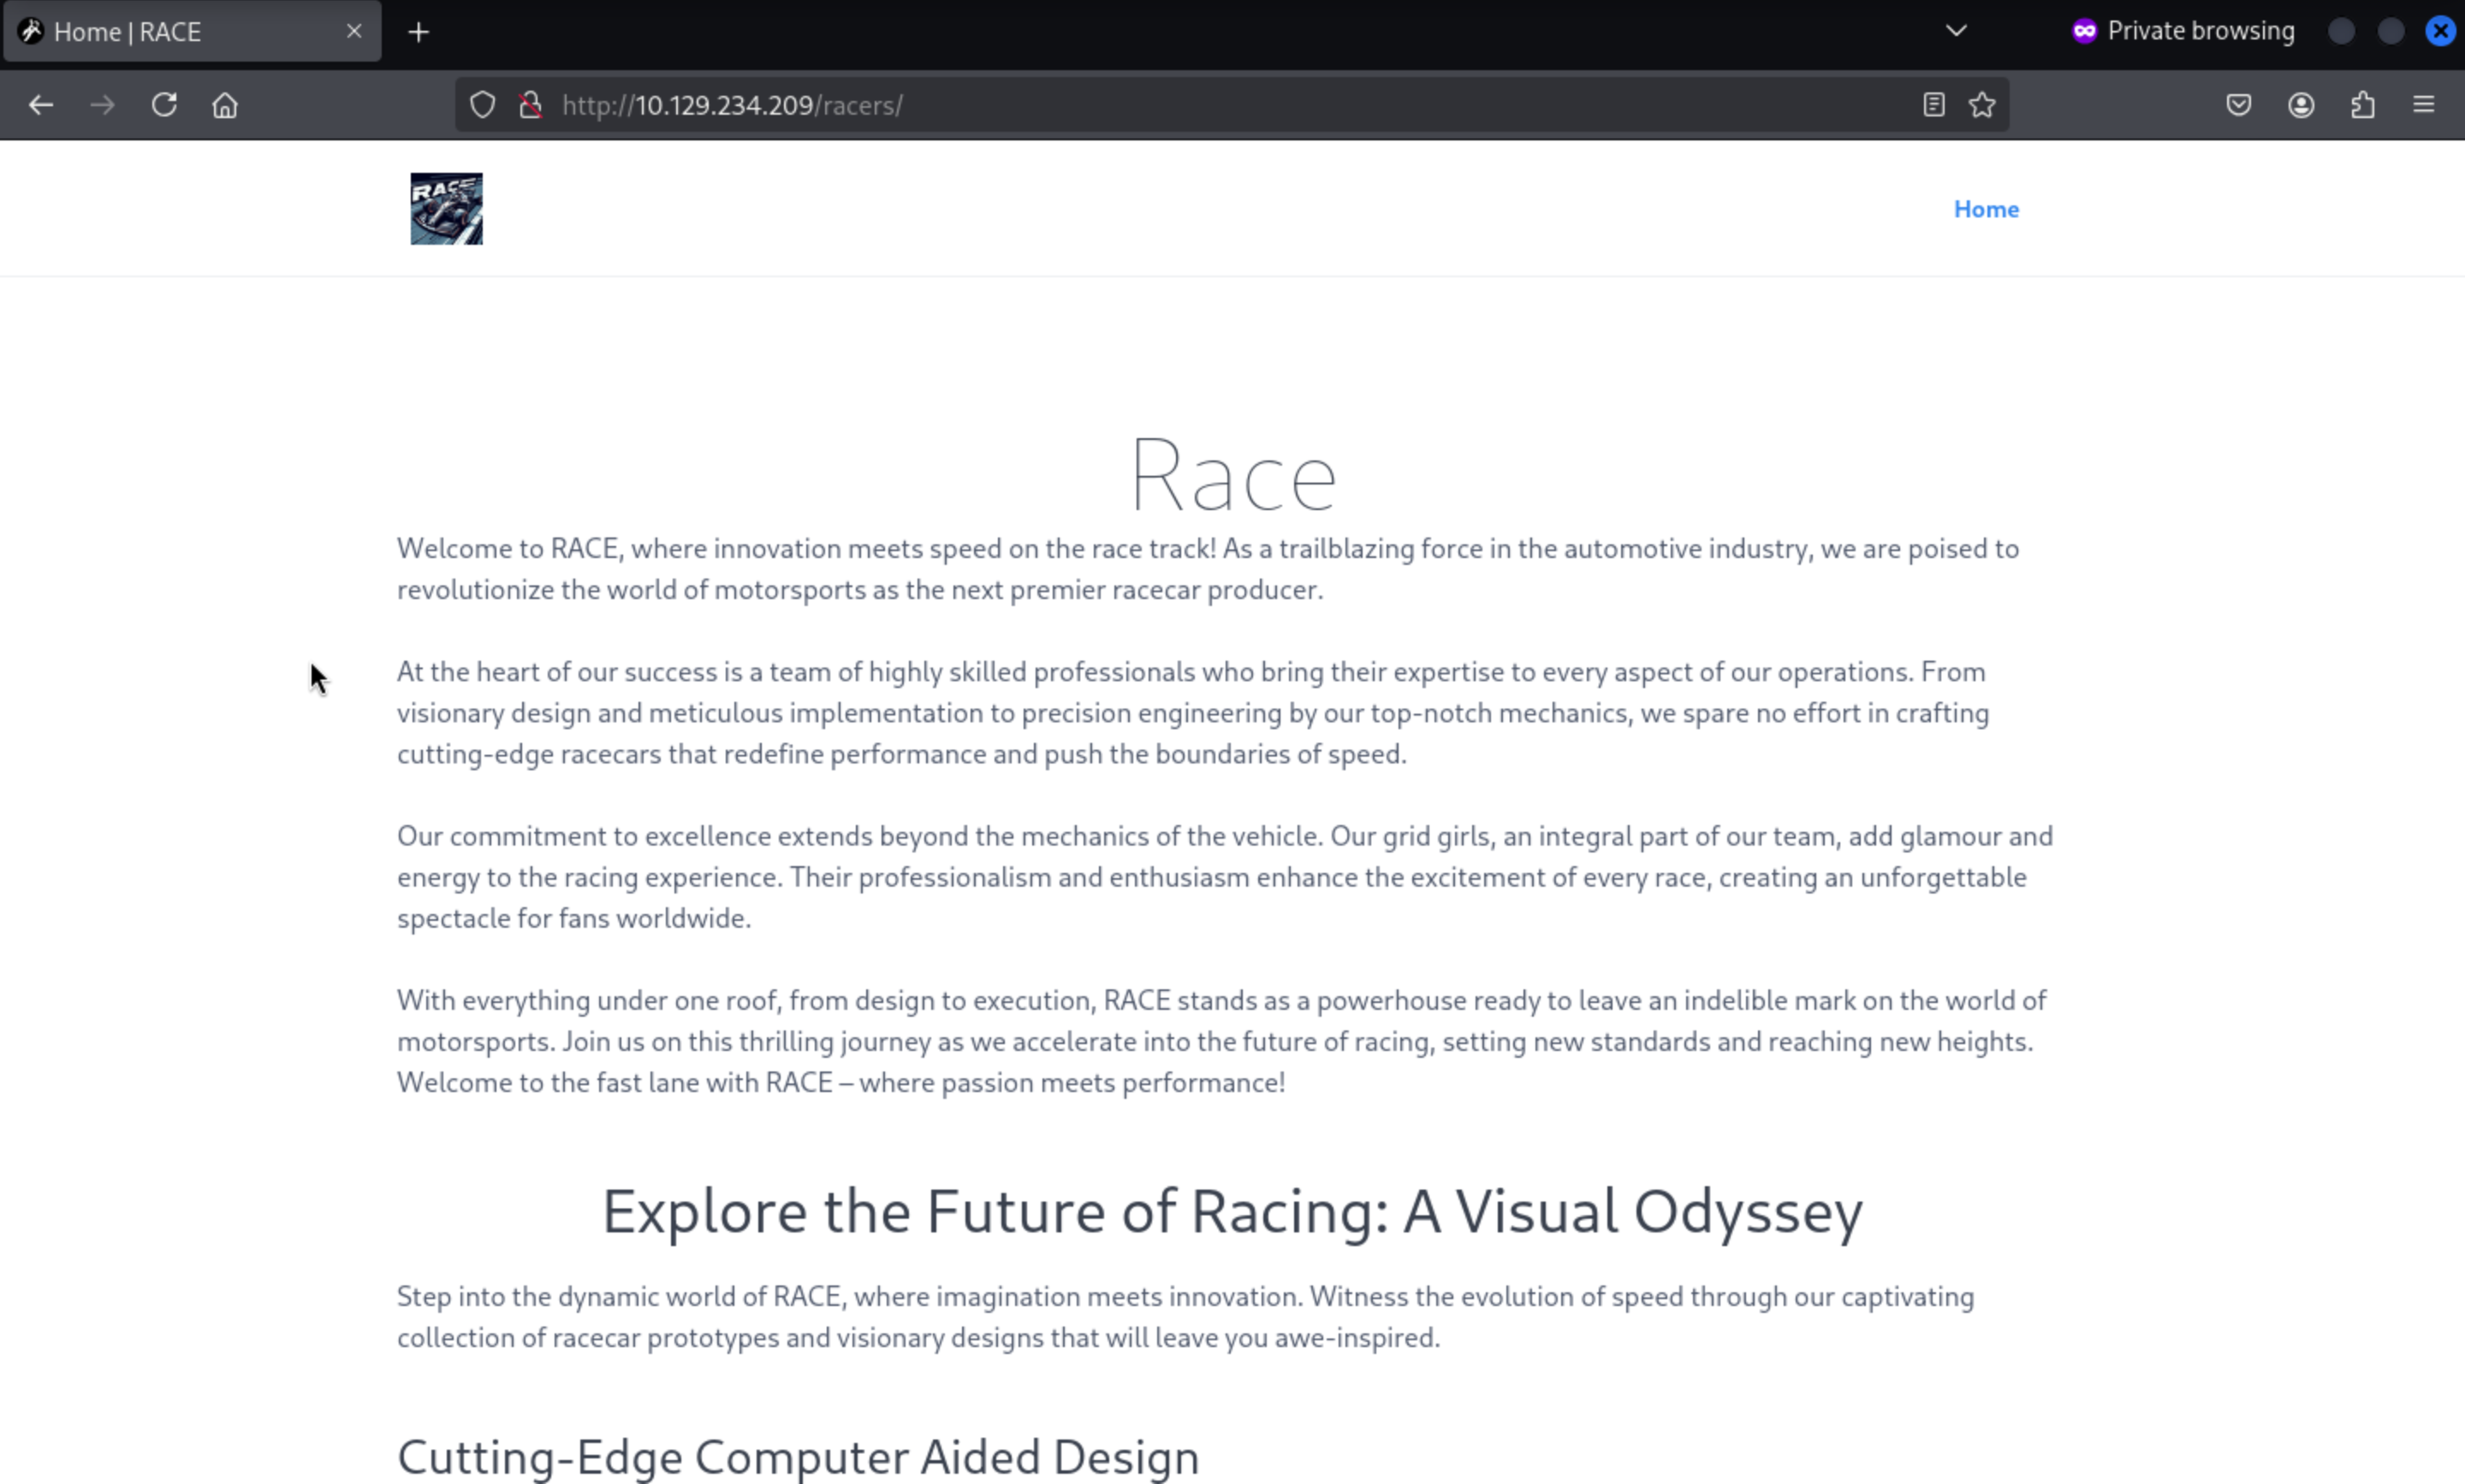Go back to the previous page
Image resolution: width=2465 pixels, height=1484 pixels.
(41, 105)
